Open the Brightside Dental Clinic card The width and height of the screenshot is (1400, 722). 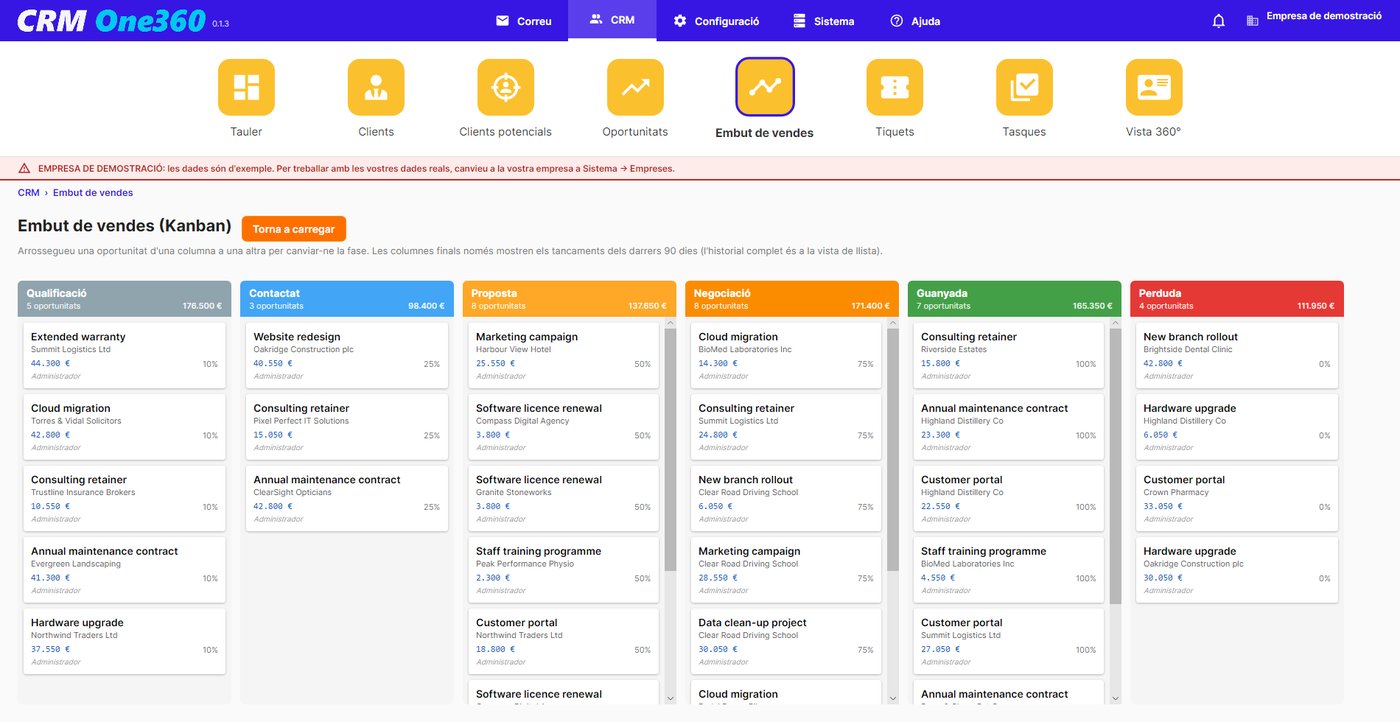click(x=1237, y=356)
